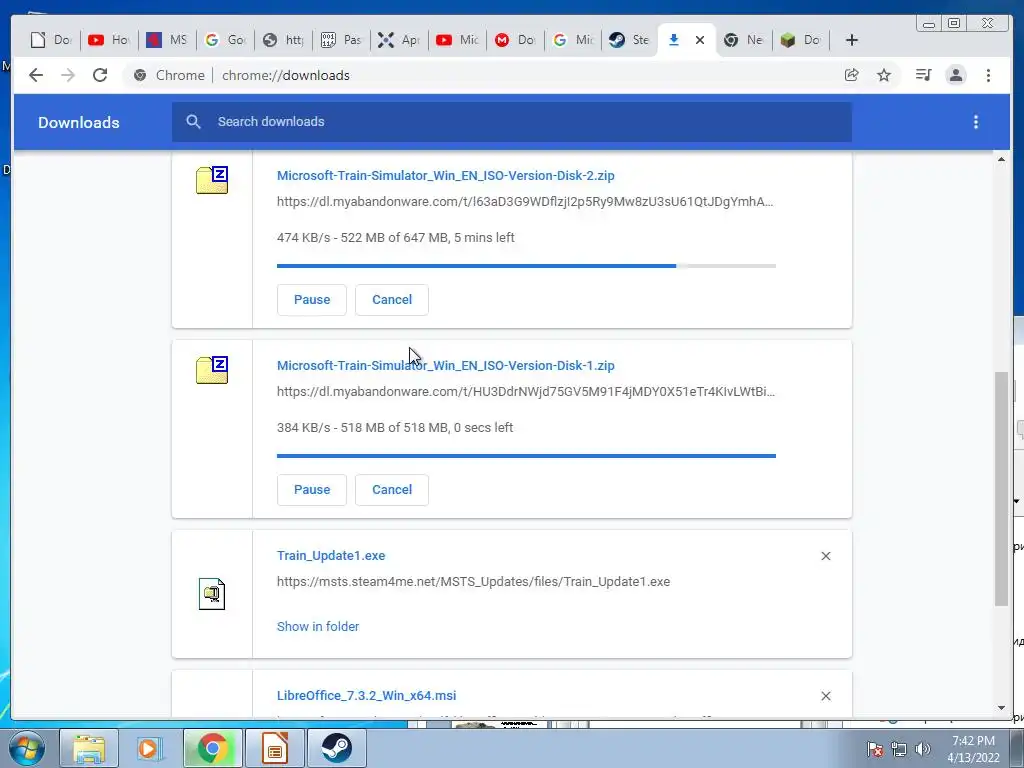Click the scrollbar up arrow
The height and width of the screenshot is (768, 1024).
click(x=1001, y=160)
